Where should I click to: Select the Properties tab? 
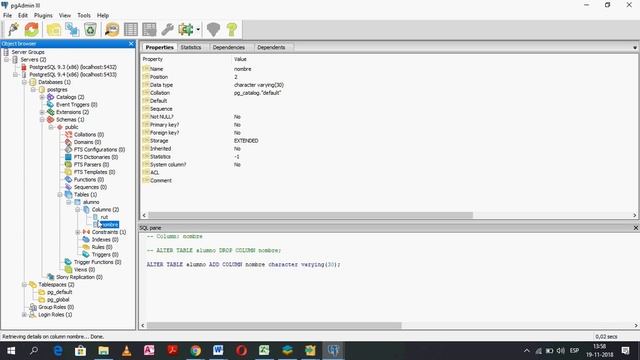[160, 47]
